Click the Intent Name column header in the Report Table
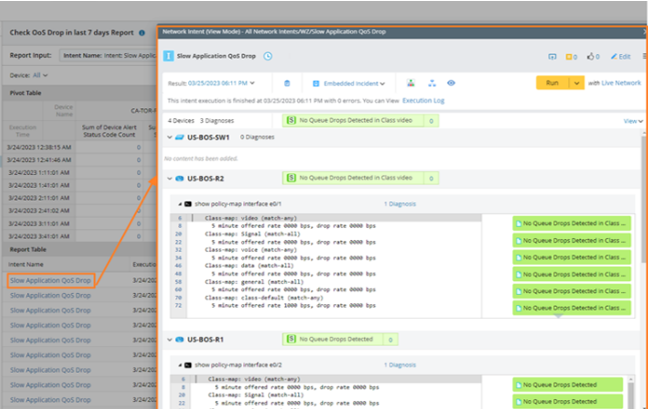Image resolution: width=650 pixels, height=409 pixels. pyautogui.click(x=26, y=264)
